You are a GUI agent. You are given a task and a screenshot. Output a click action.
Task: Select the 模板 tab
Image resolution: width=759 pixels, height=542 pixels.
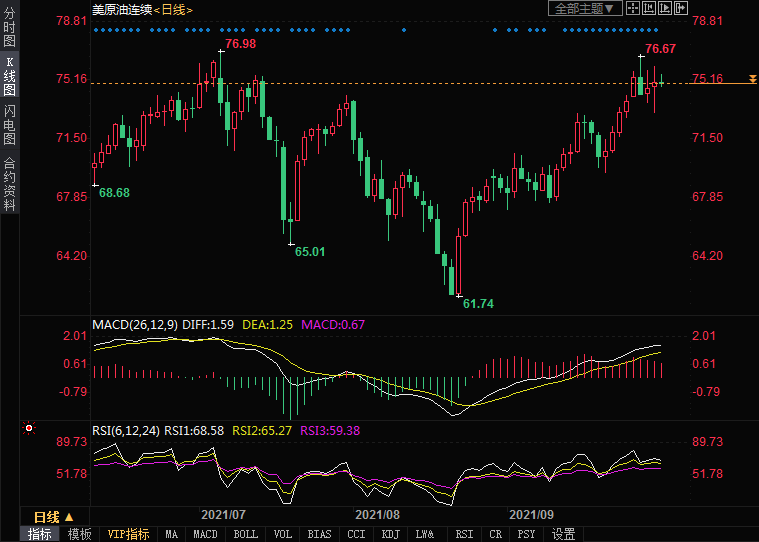pos(79,534)
